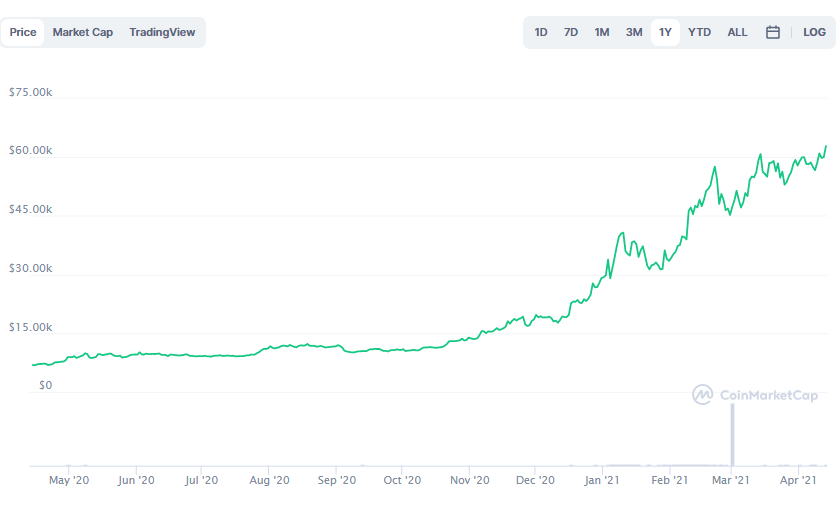
Task: Show ALL price history
Action: 737,32
